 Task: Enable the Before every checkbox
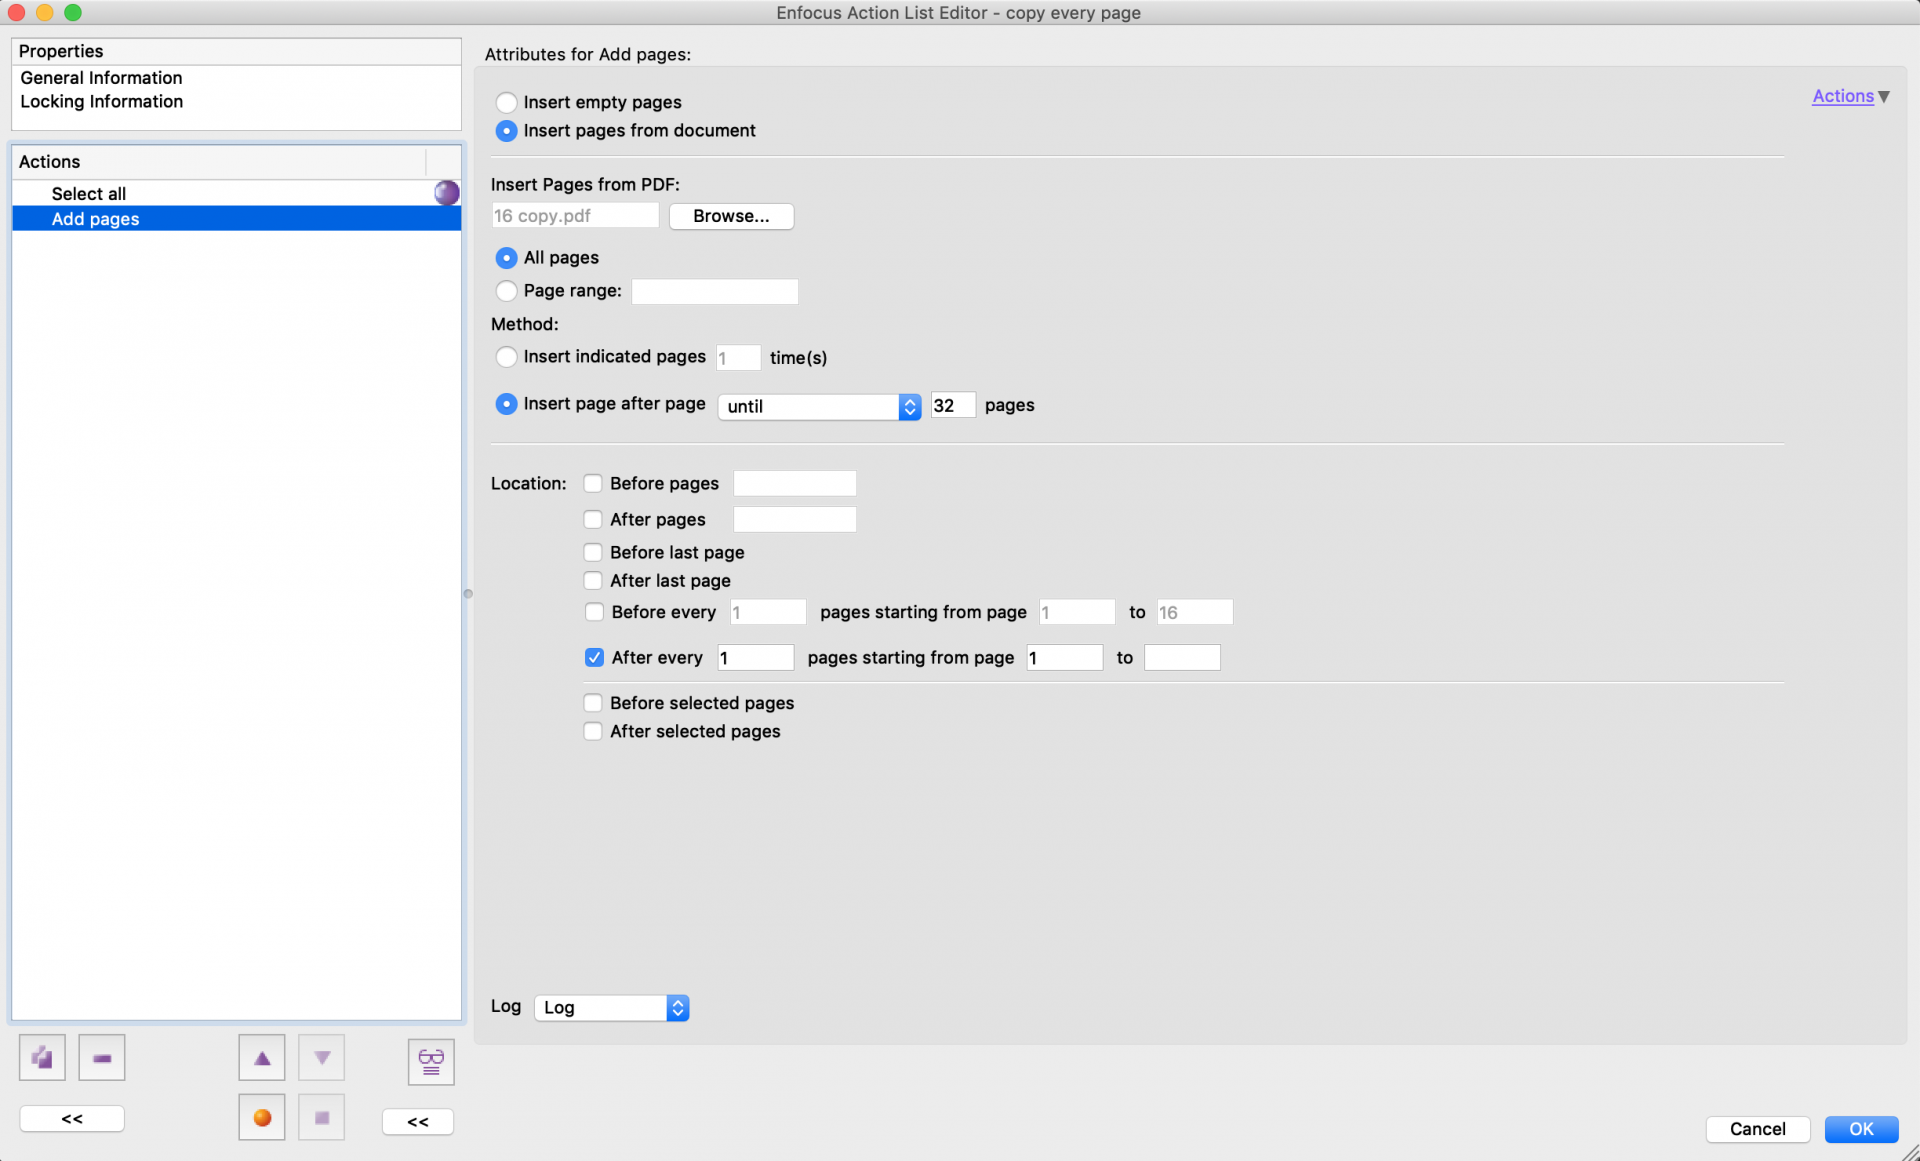coord(594,612)
